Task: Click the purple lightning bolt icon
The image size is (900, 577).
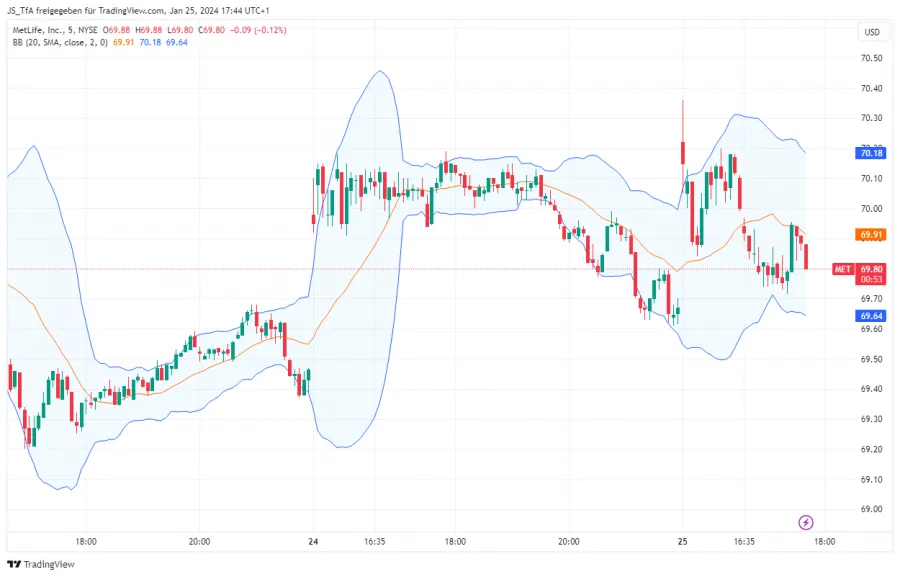Action: 806,522
